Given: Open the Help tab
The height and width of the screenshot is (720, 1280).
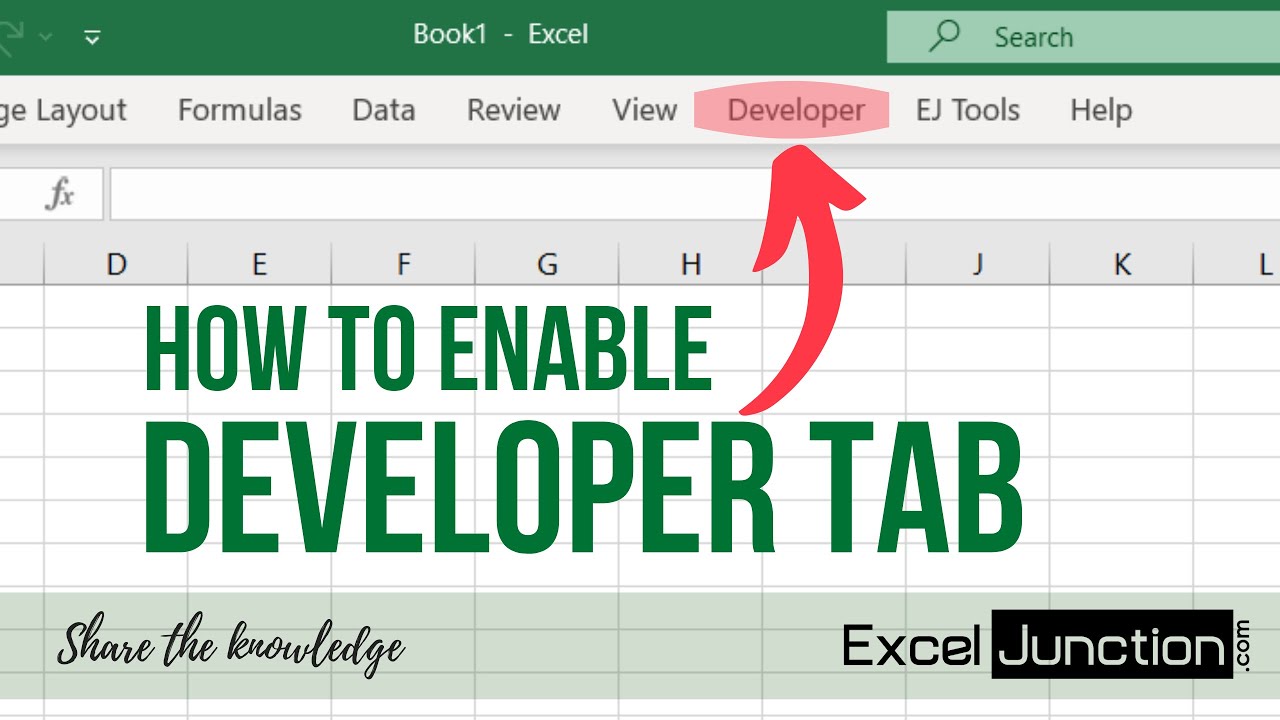Looking at the screenshot, I should pyautogui.click(x=1101, y=110).
